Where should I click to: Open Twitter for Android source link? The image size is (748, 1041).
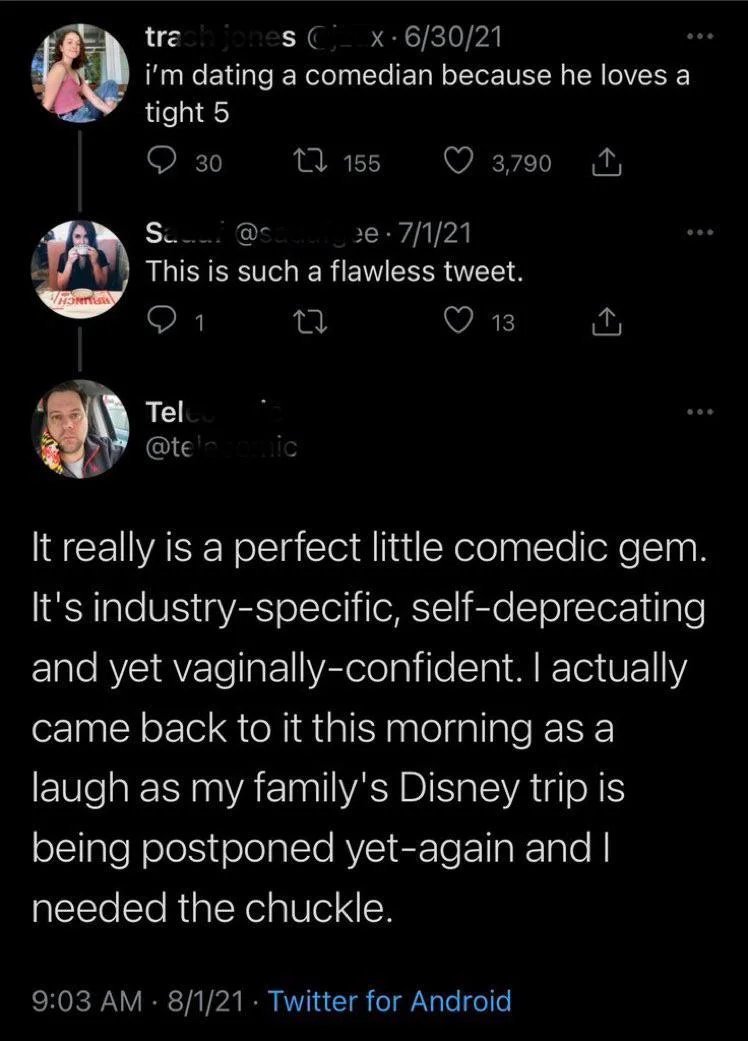pos(389,1001)
